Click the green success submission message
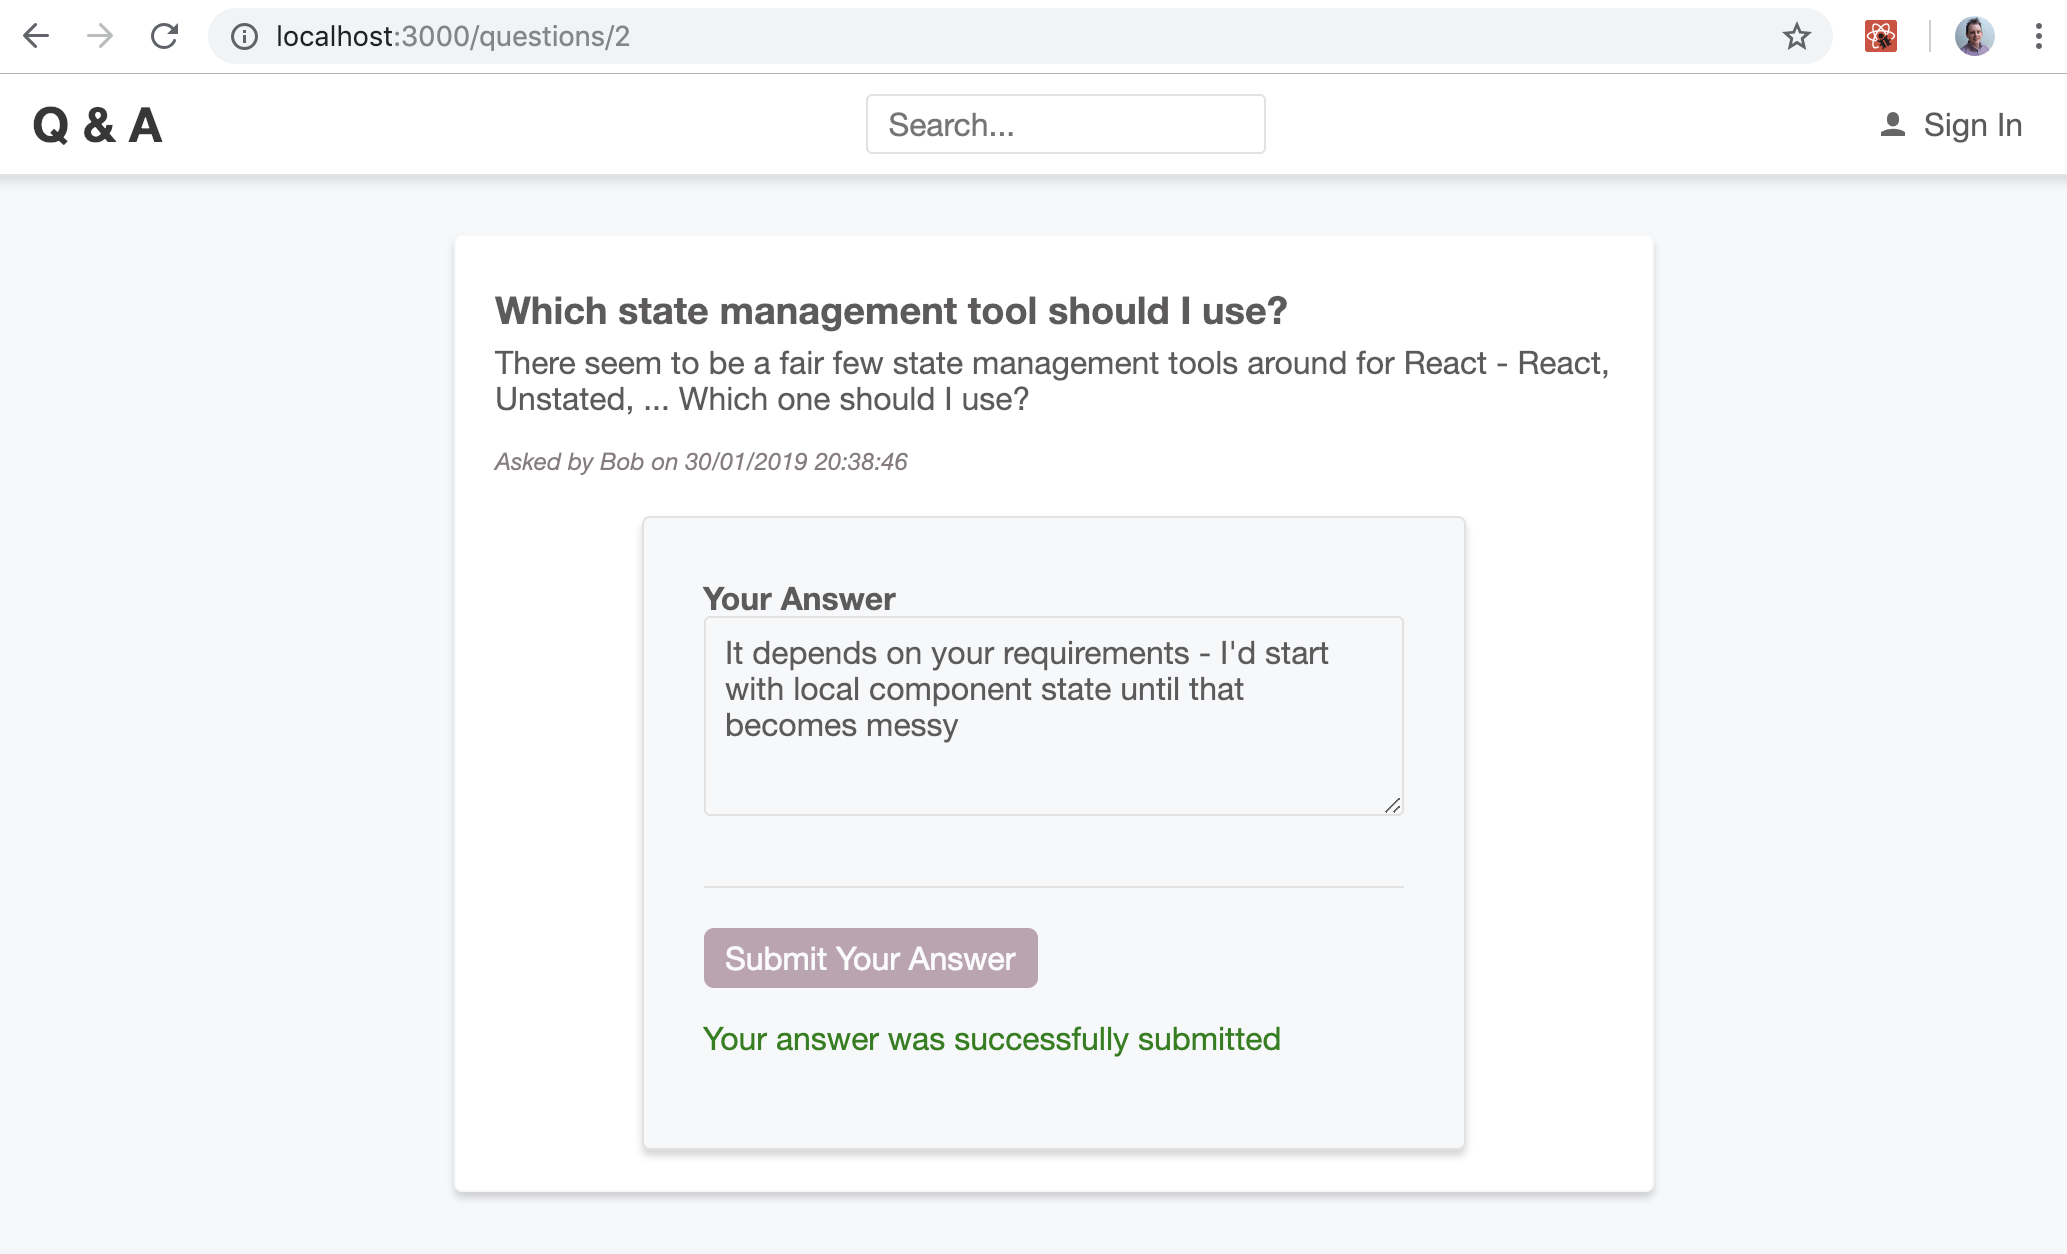Viewport: 2067px width, 1254px height. tap(991, 1039)
